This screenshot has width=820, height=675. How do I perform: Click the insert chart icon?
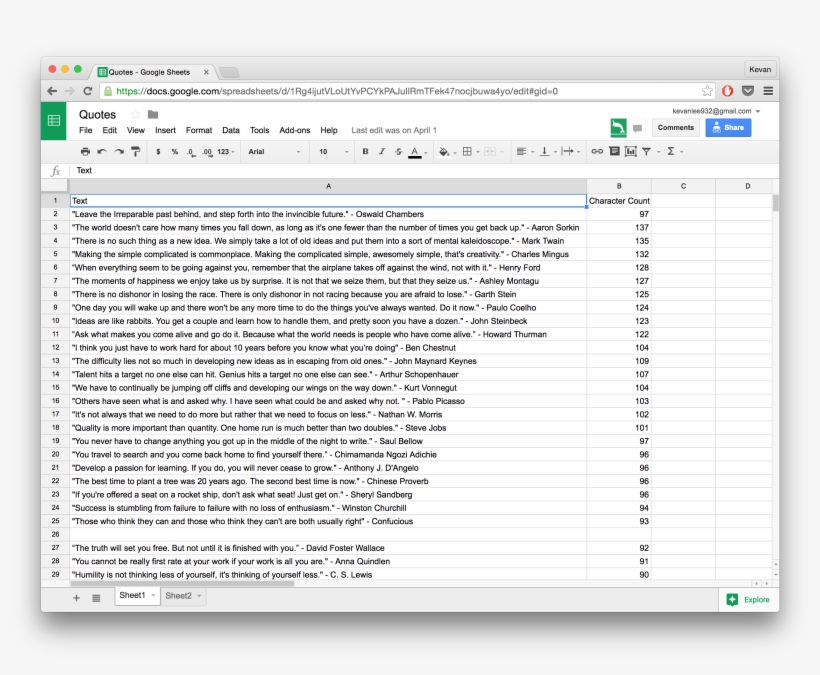[630, 152]
